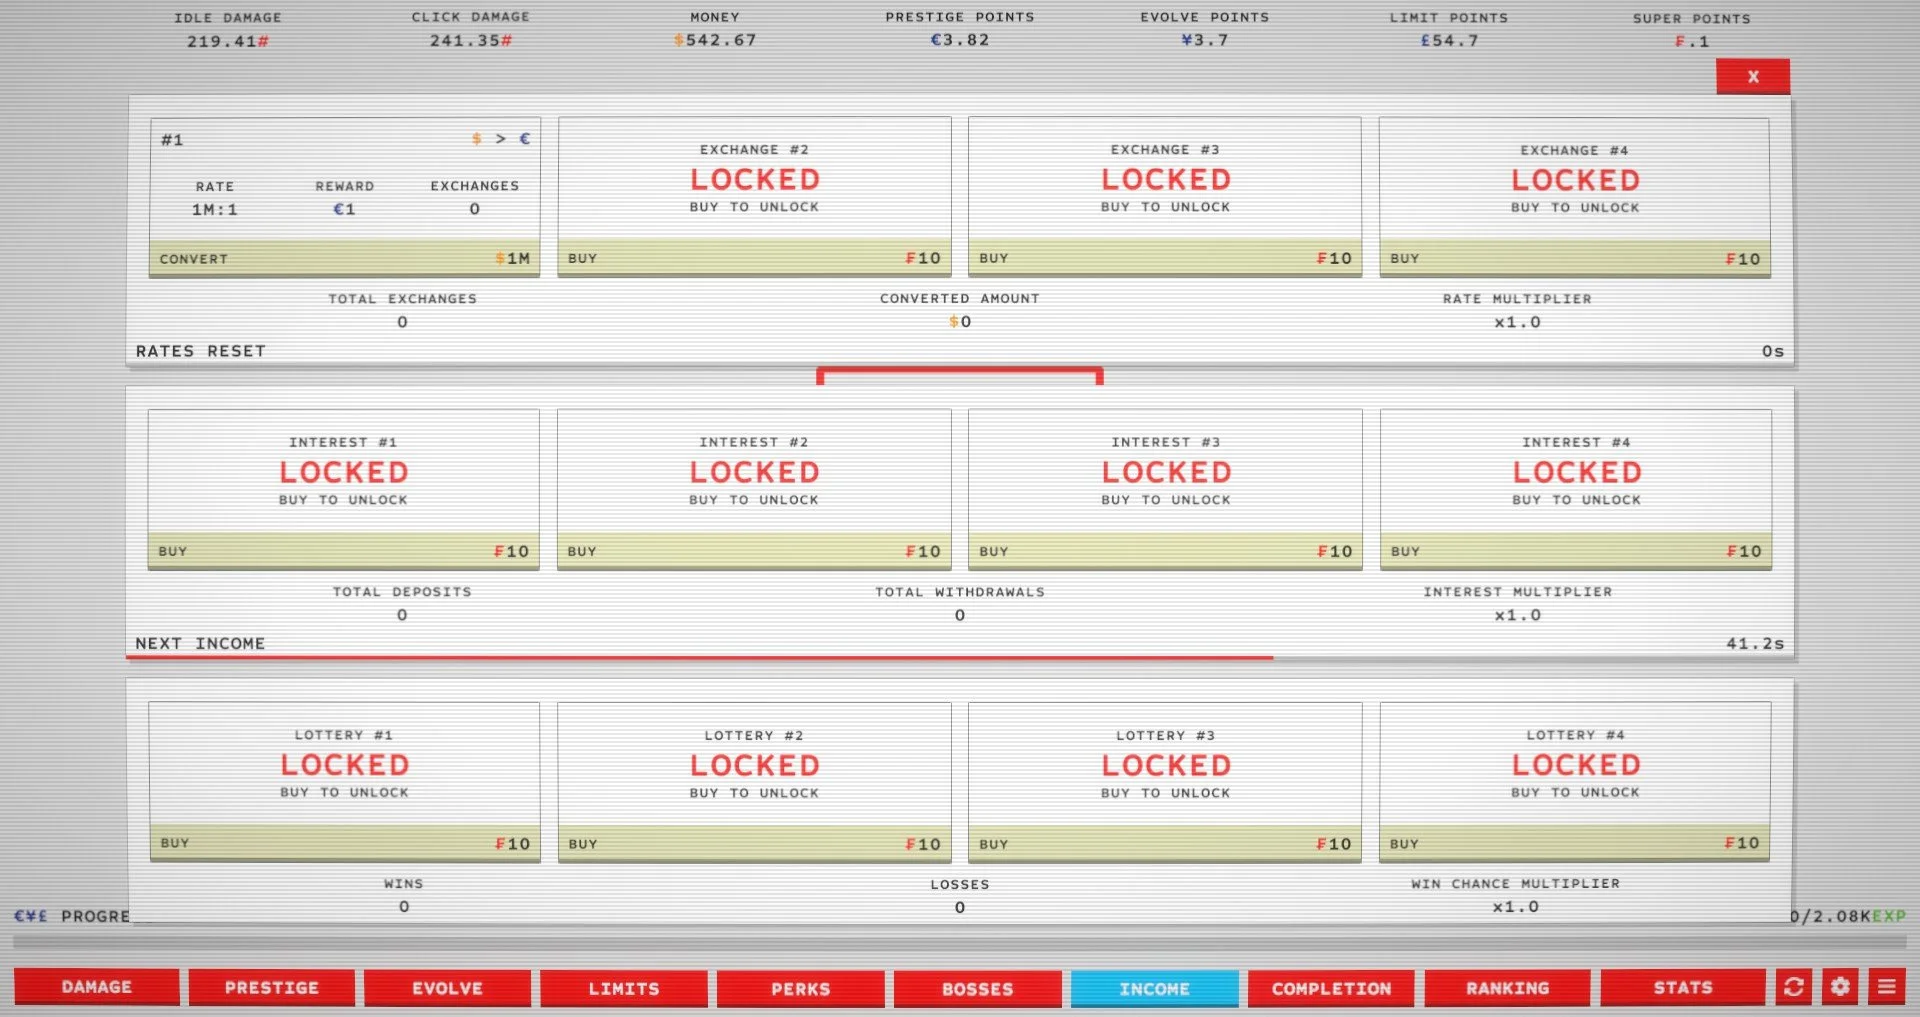Click the Rate Multiplier x1.0 value
1920x1017 pixels.
tap(1517, 322)
